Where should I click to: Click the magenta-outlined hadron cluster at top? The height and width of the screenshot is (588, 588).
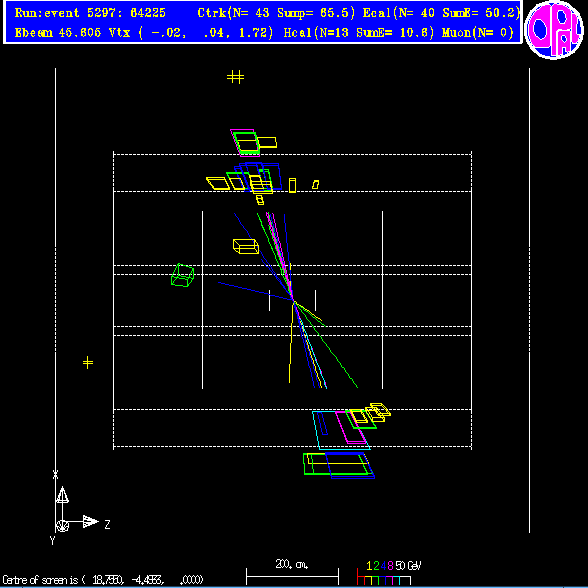(x=245, y=142)
